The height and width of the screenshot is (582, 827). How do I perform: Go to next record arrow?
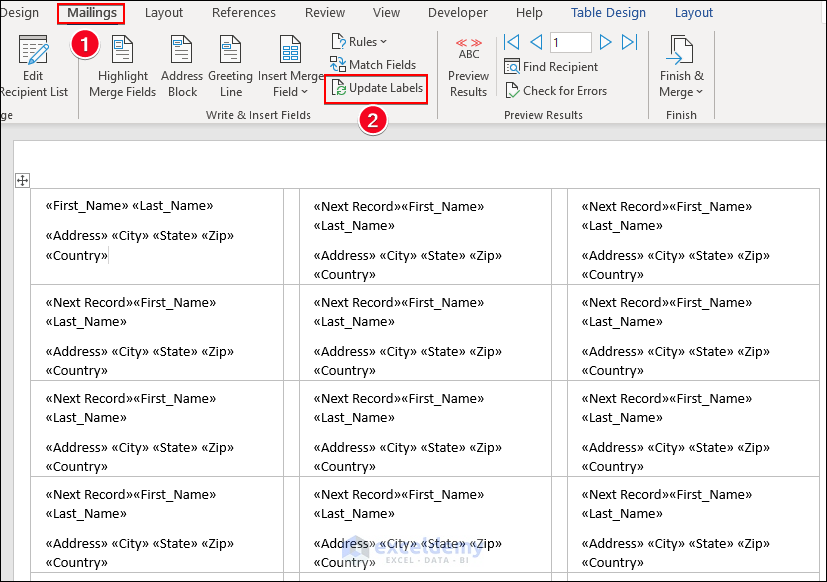click(606, 42)
